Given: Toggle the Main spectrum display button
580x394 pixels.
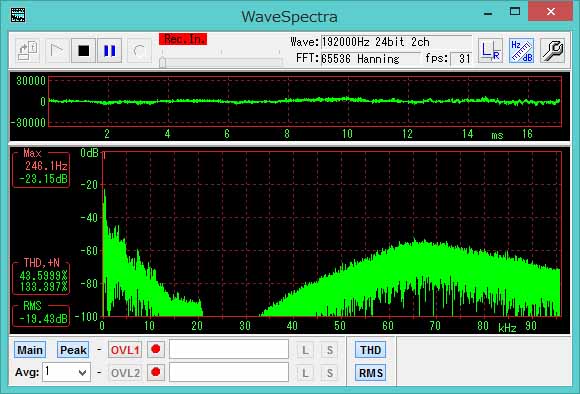Looking at the screenshot, I should (x=30, y=350).
